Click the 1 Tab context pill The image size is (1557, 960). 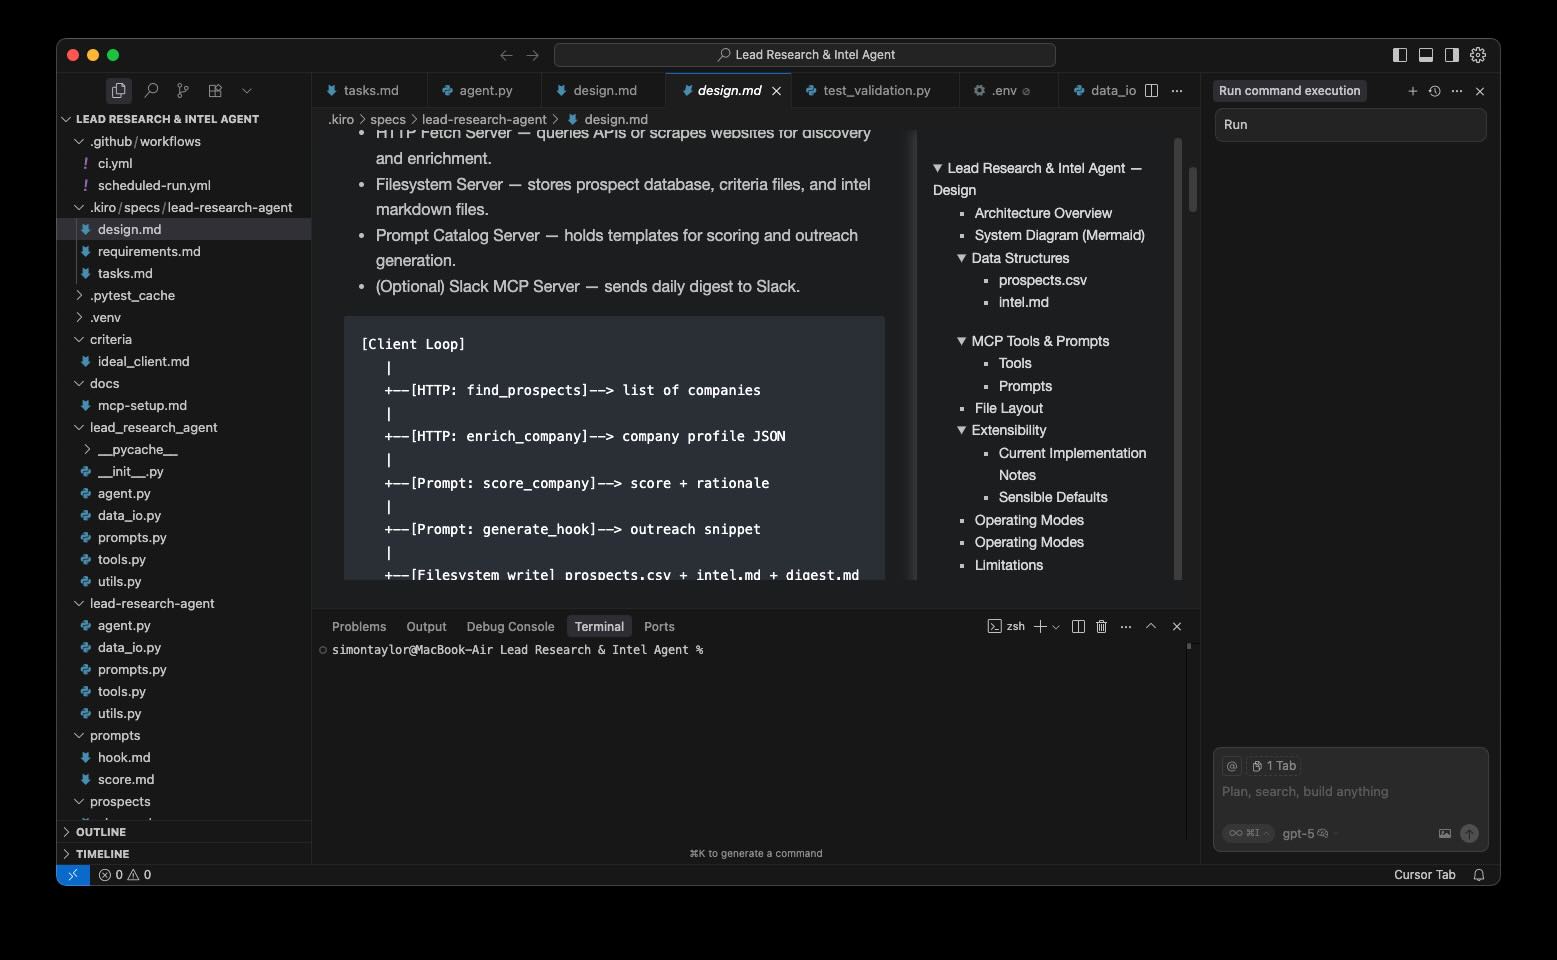pos(1274,766)
